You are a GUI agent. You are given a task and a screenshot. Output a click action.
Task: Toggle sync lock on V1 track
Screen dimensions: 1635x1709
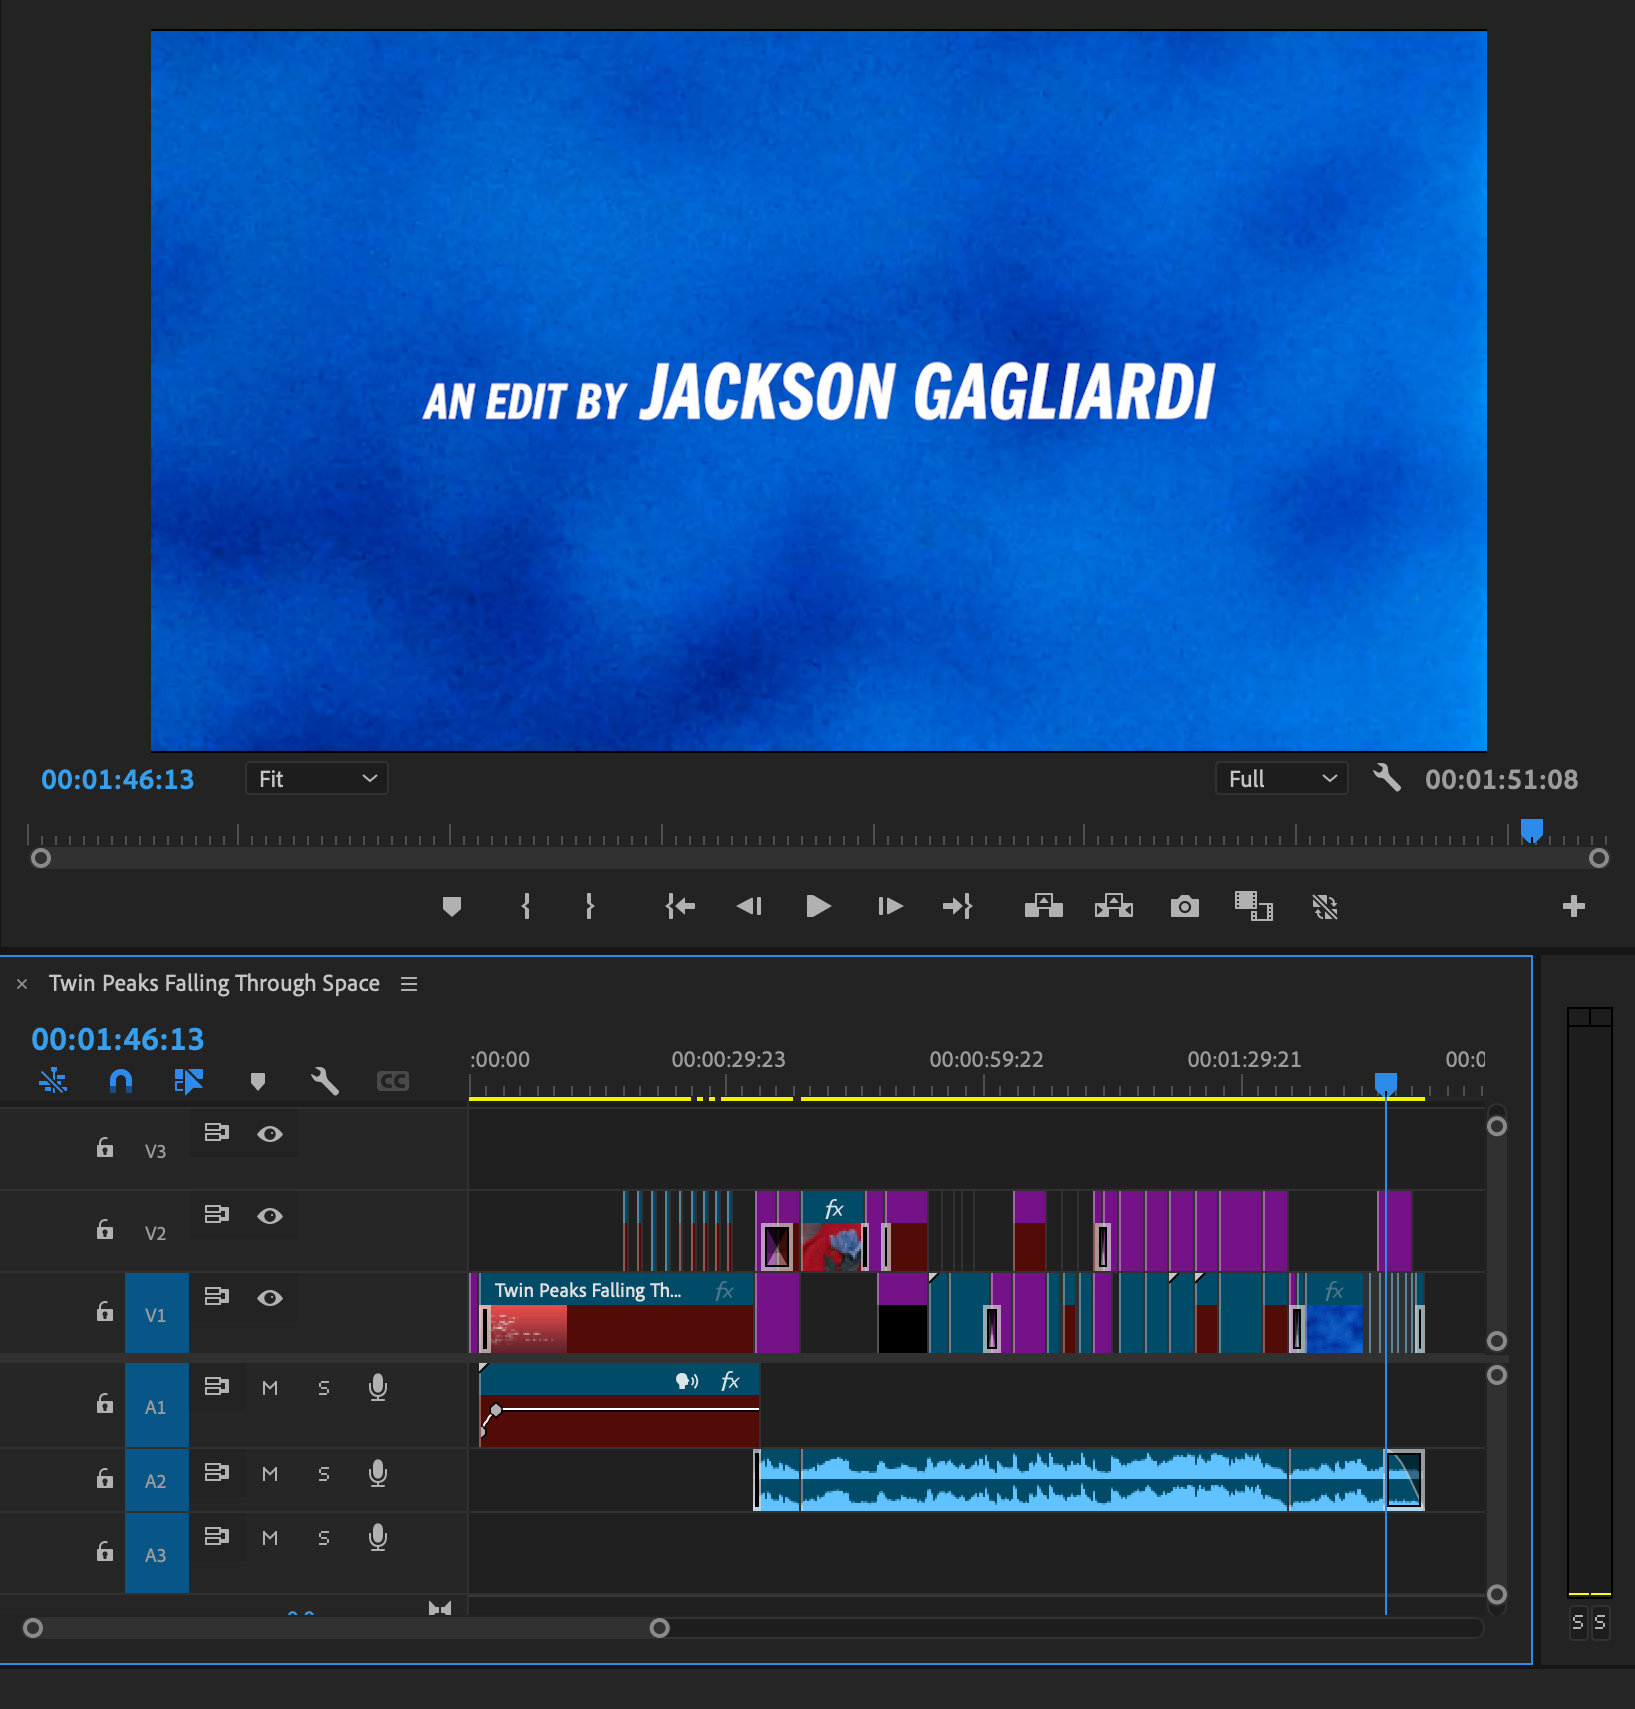click(217, 1296)
